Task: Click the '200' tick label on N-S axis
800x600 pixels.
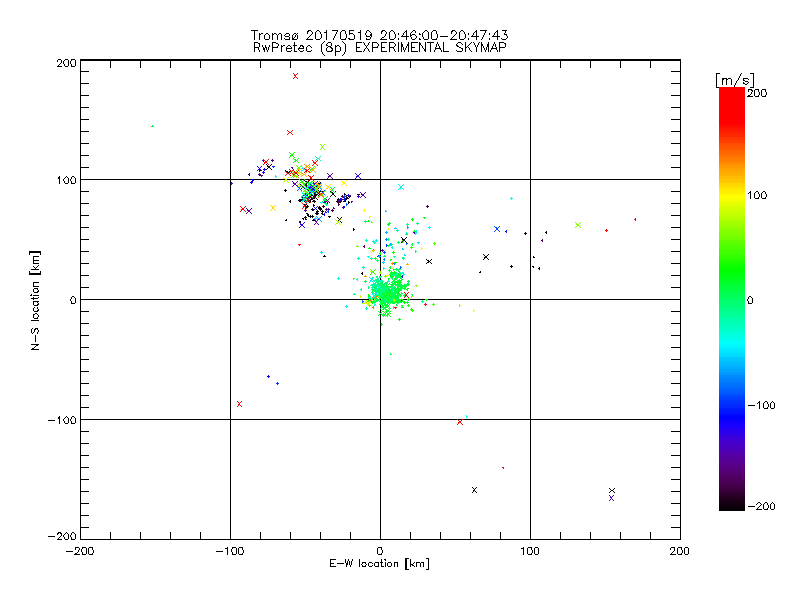Action: pyautogui.click(x=66, y=63)
